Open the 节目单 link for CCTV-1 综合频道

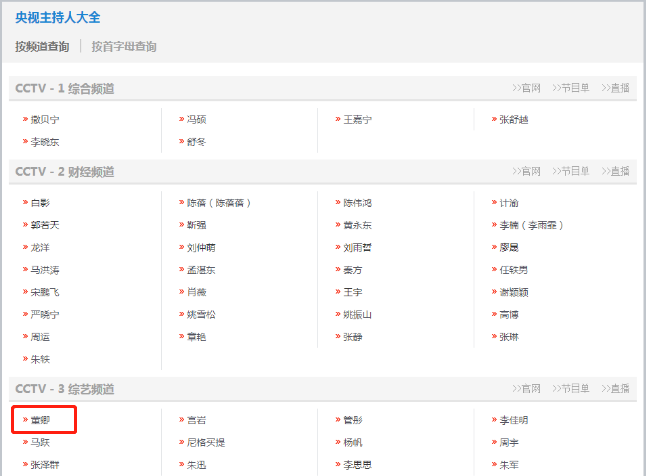point(571,88)
